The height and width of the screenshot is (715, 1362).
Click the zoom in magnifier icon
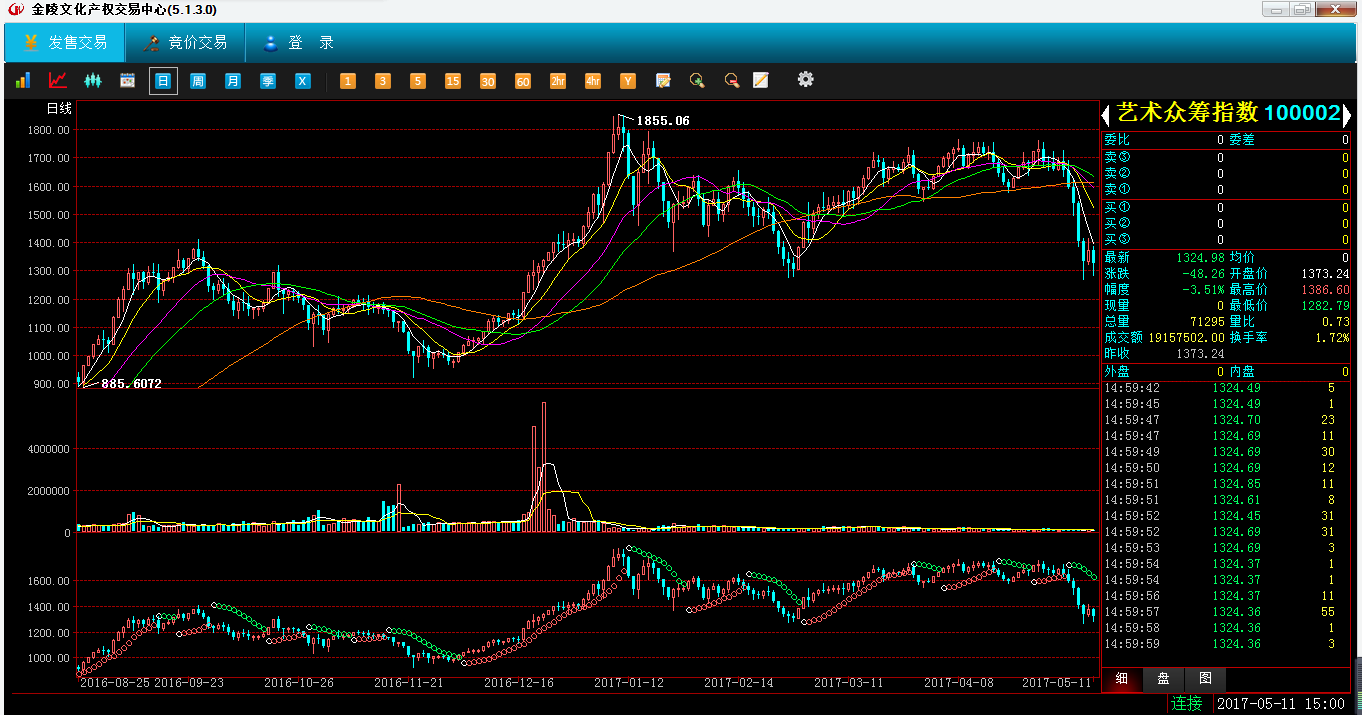tap(697, 81)
